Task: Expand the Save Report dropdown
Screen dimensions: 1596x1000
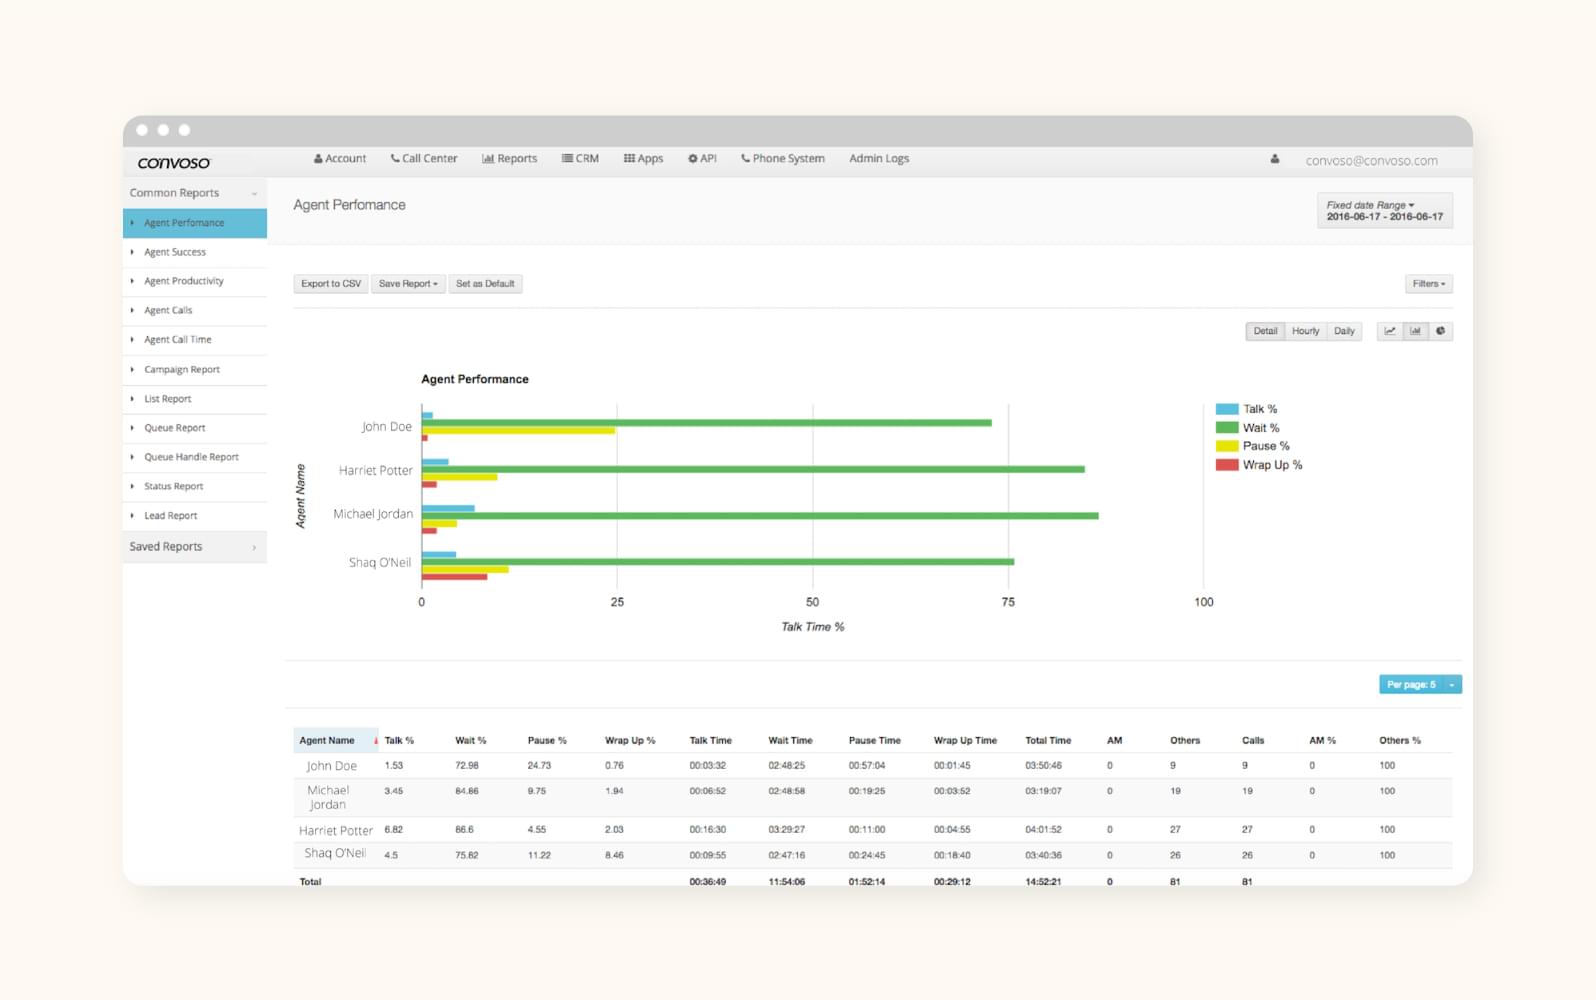Action: [x=408, y=284]
